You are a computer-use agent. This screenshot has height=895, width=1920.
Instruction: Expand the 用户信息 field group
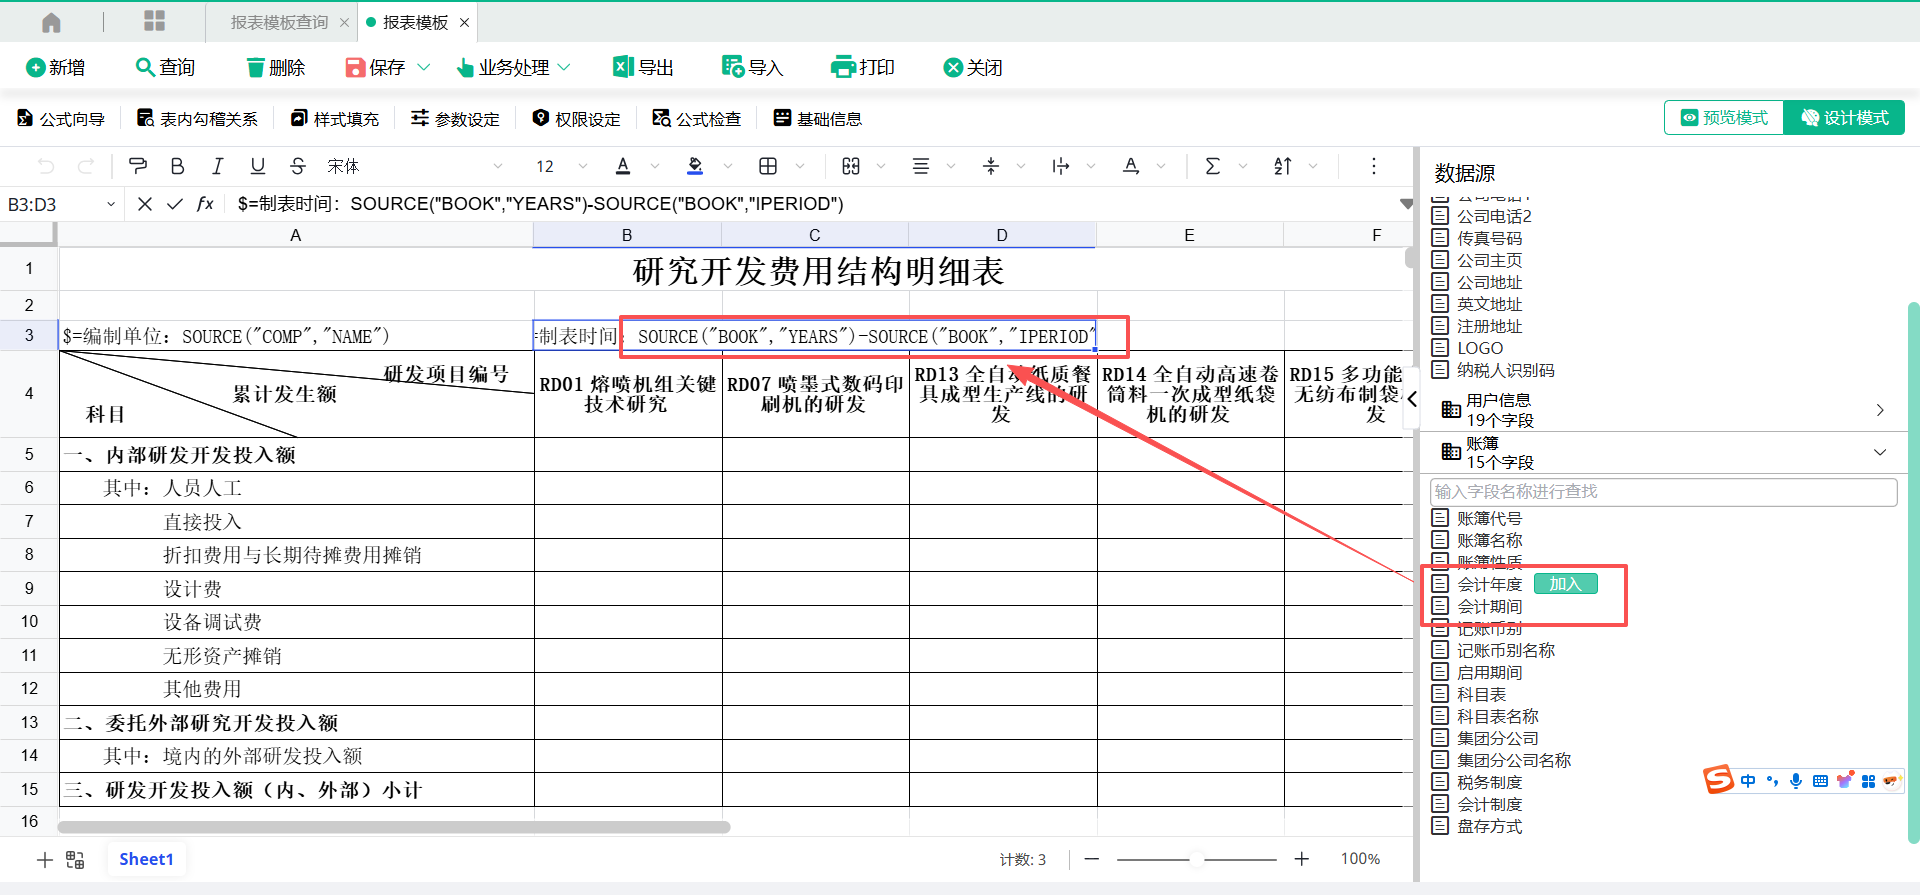click(x=1879, y=410)
